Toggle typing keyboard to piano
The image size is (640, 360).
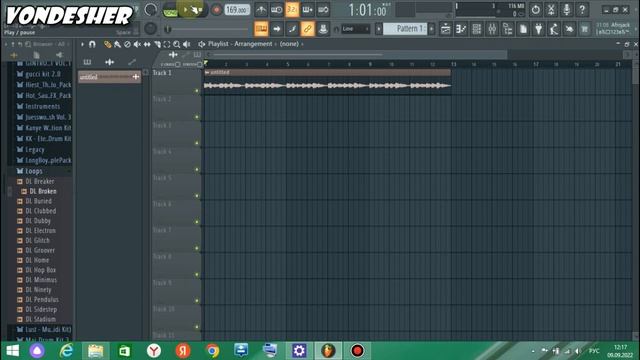coord(261,29)
